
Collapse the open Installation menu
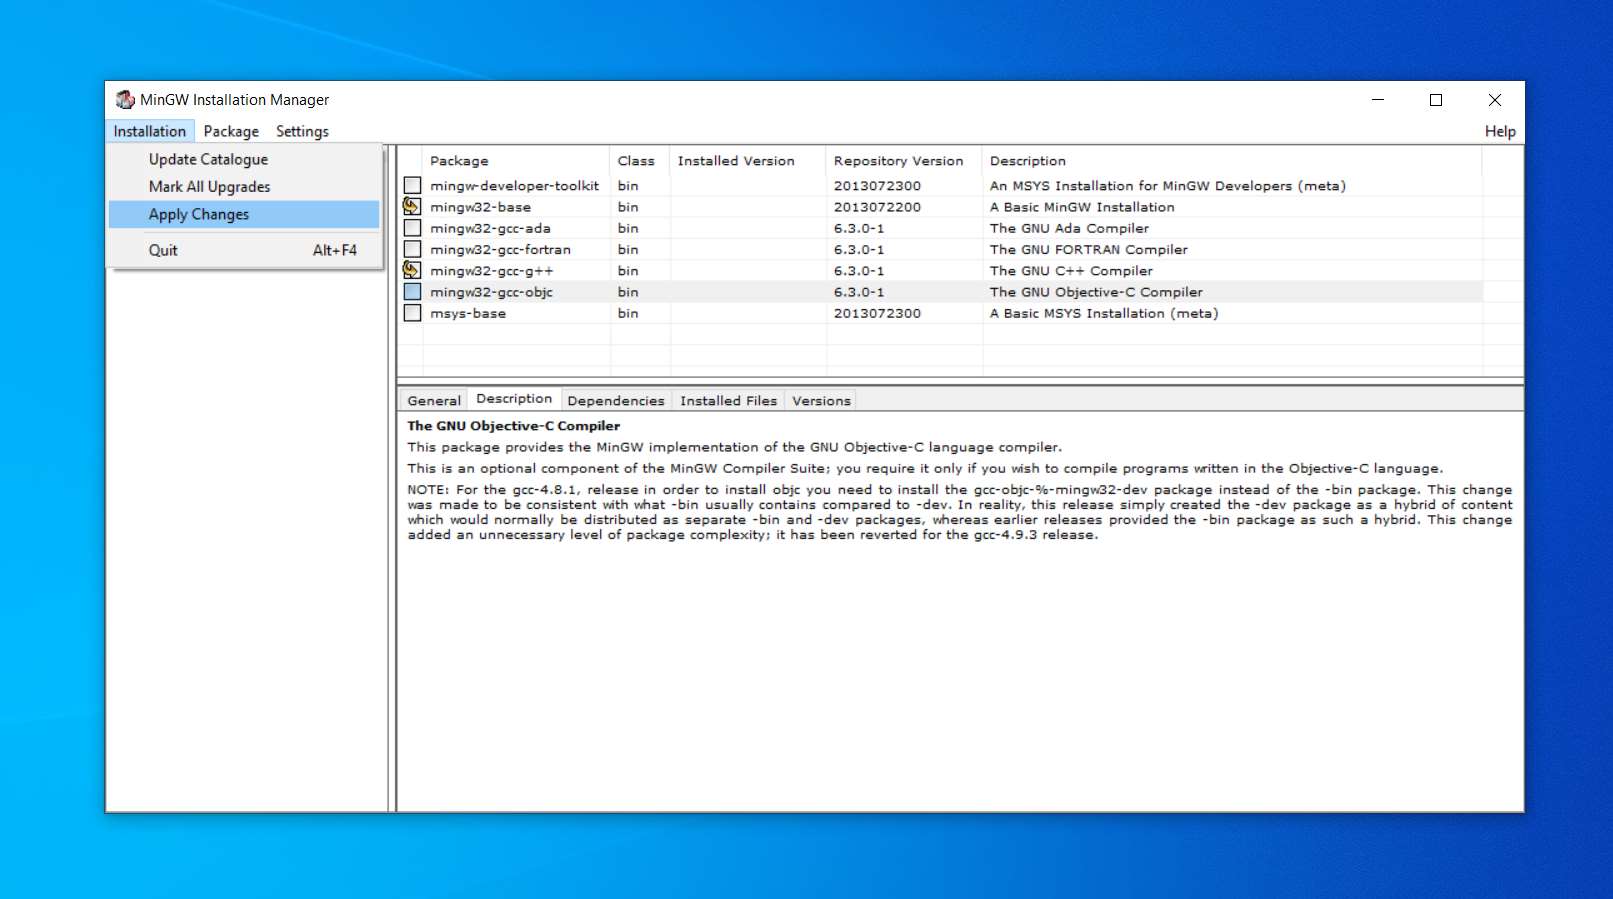[149, 131]
